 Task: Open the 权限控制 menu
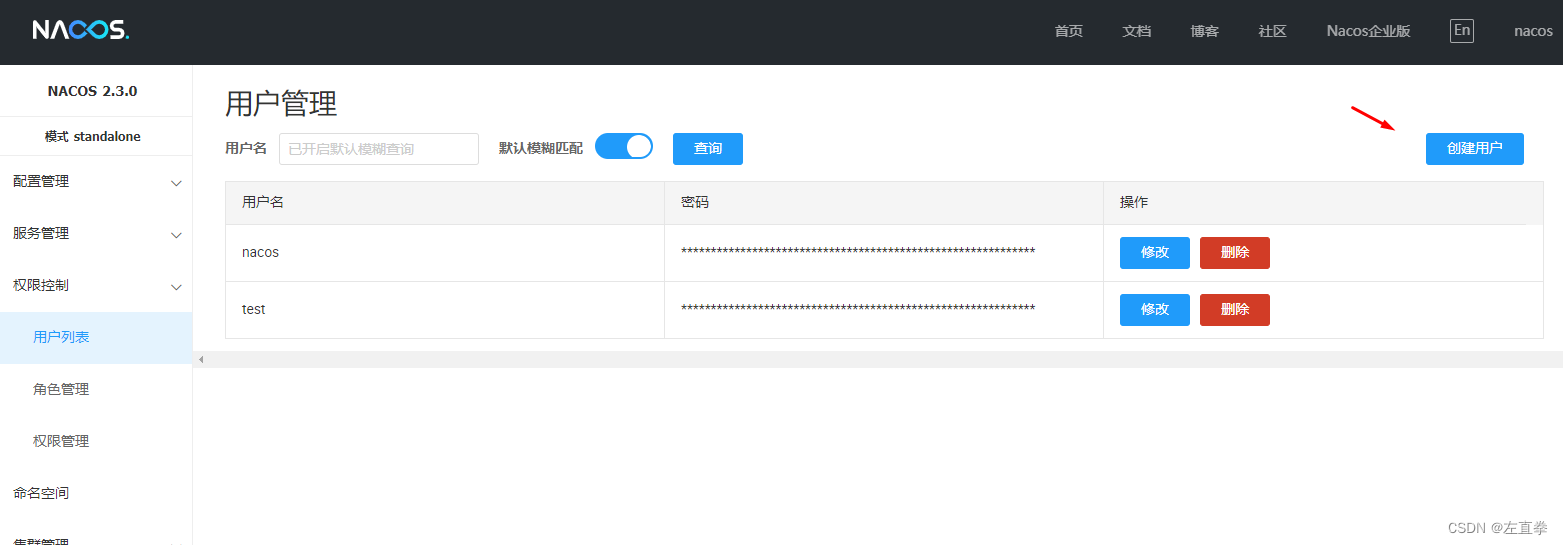point(96,286)
